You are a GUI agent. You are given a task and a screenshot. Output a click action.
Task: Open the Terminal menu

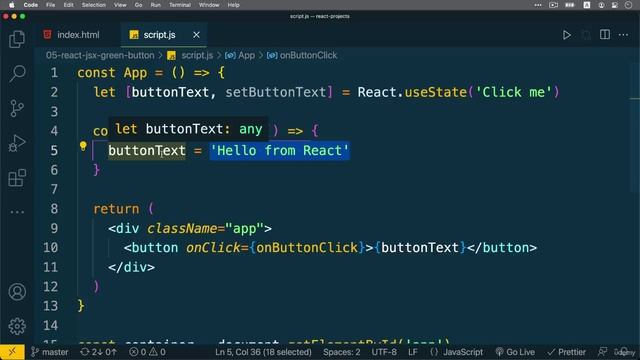(180, 5)
